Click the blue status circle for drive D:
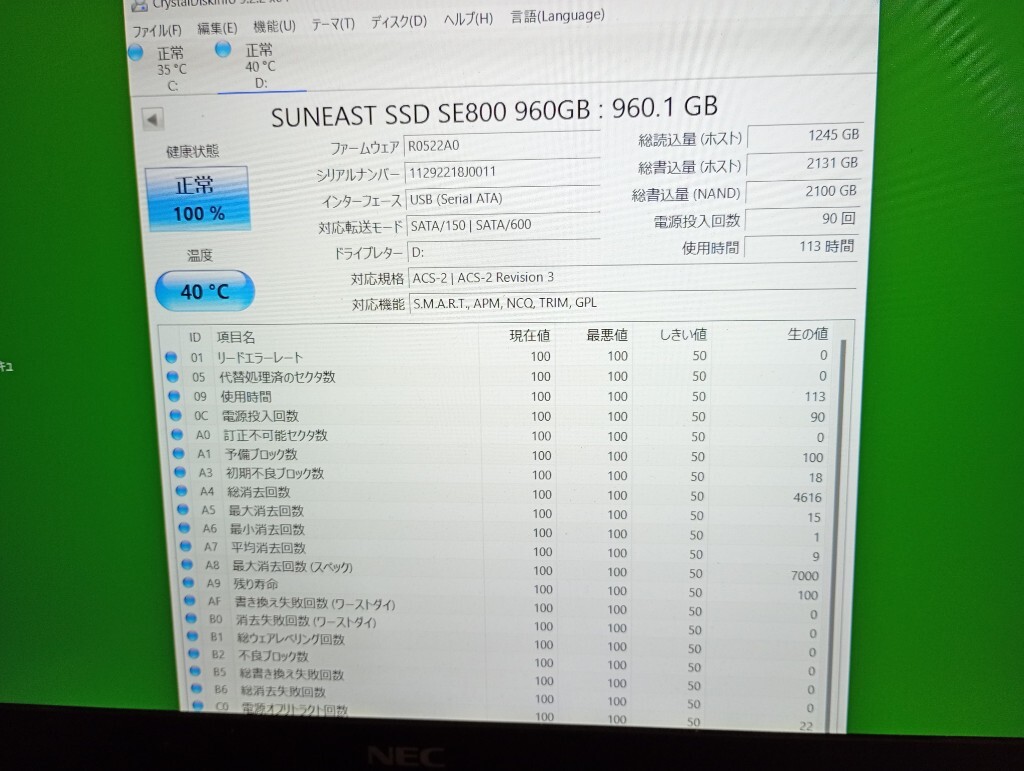Screen dimensions: 1024x771 [223, 48]
